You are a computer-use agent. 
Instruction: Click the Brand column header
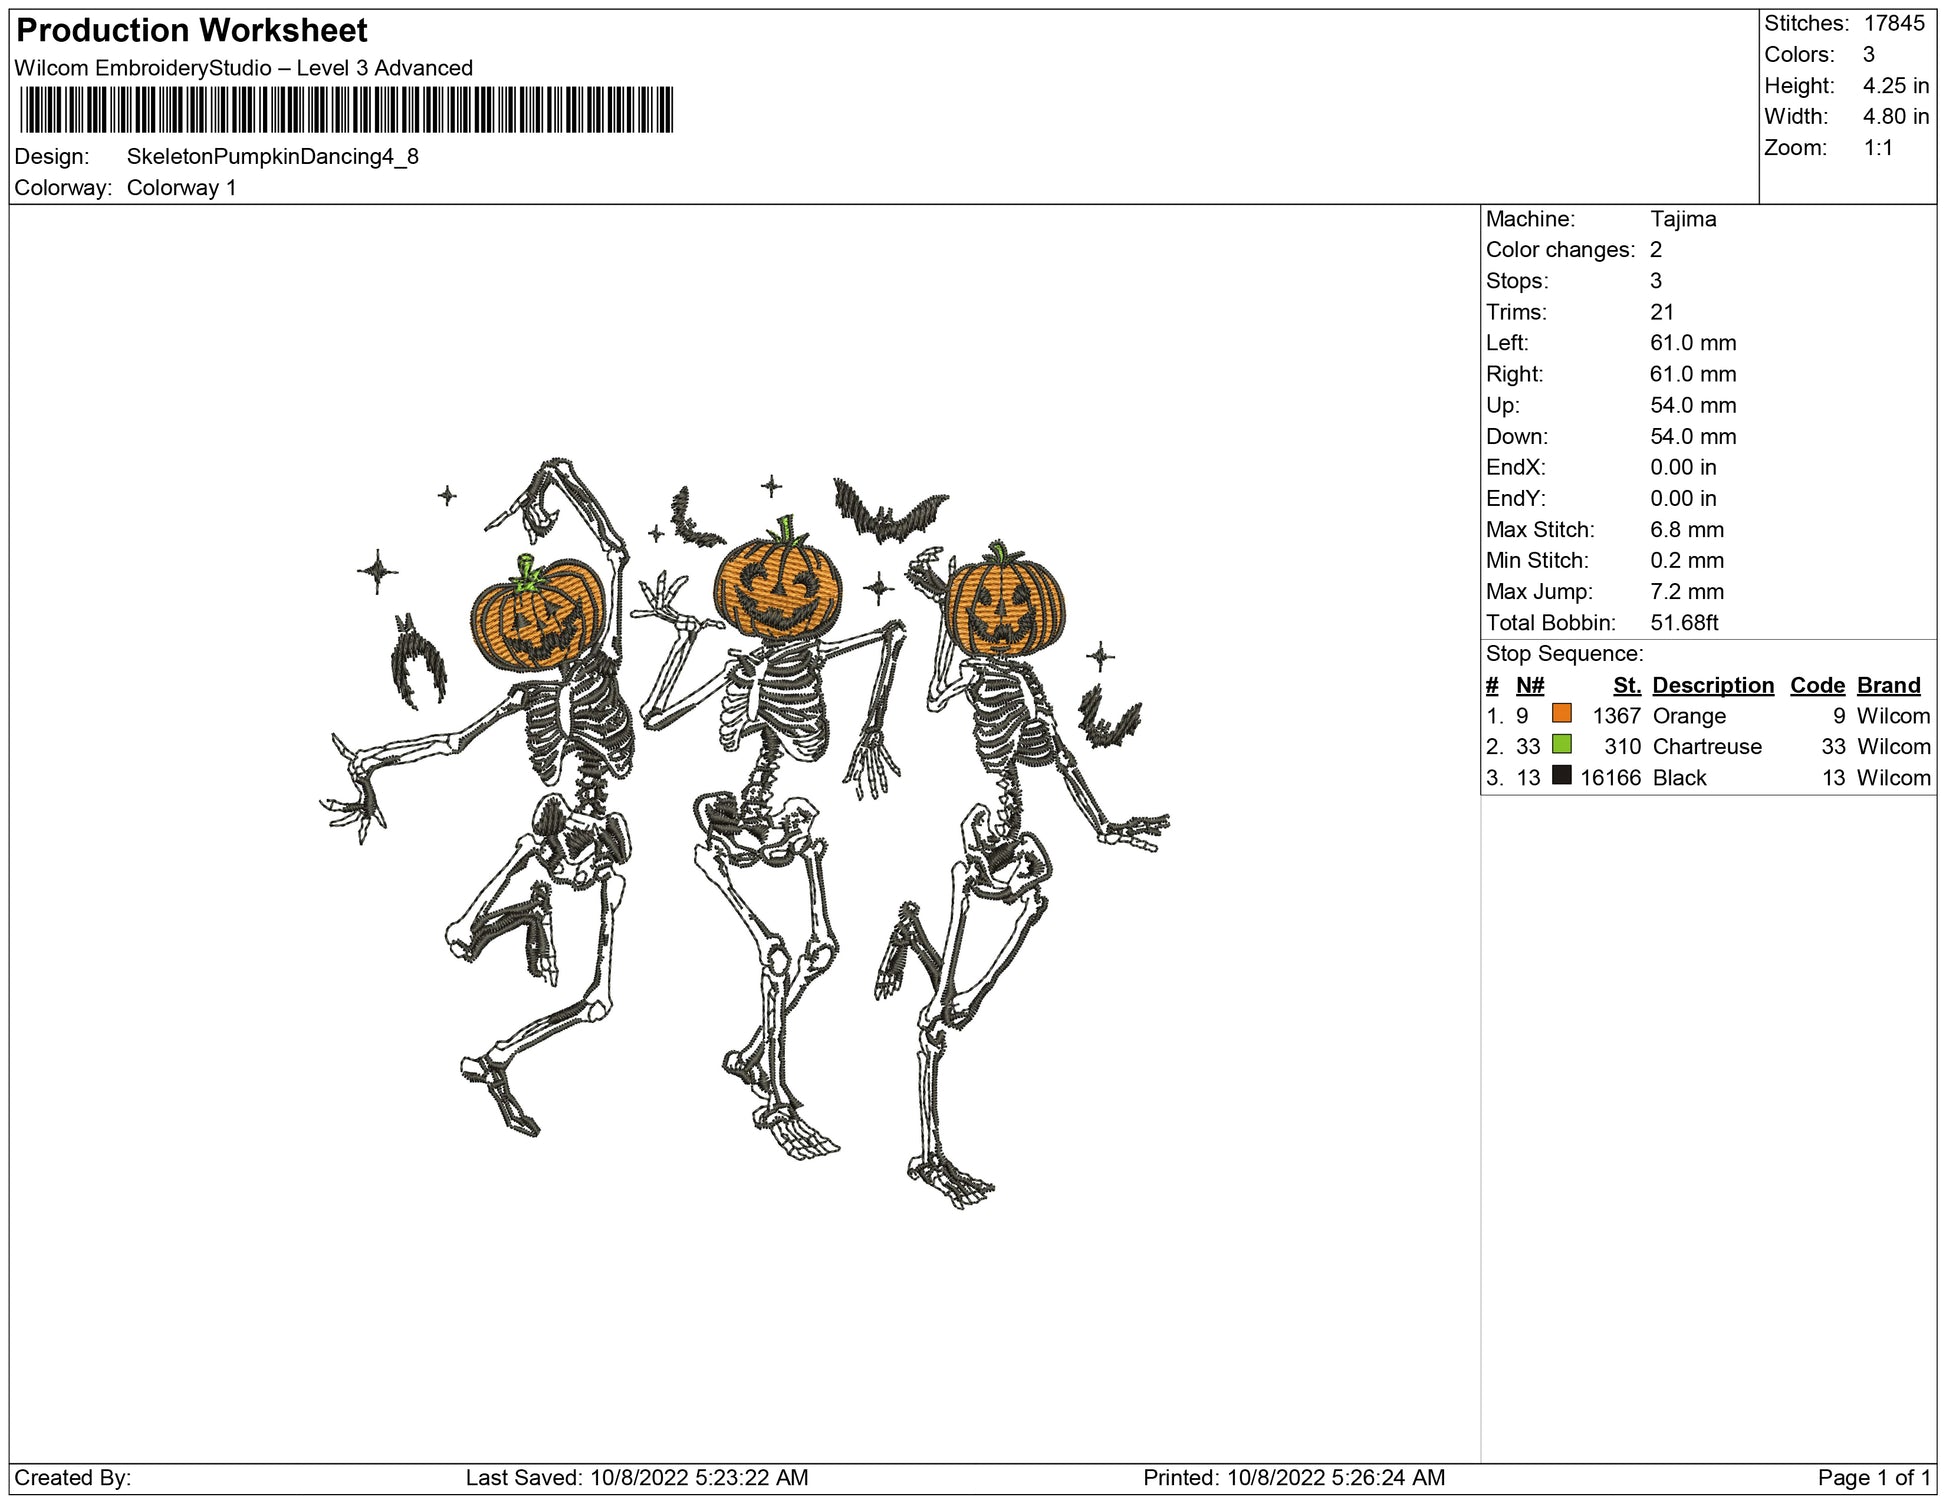(1888, 685)
